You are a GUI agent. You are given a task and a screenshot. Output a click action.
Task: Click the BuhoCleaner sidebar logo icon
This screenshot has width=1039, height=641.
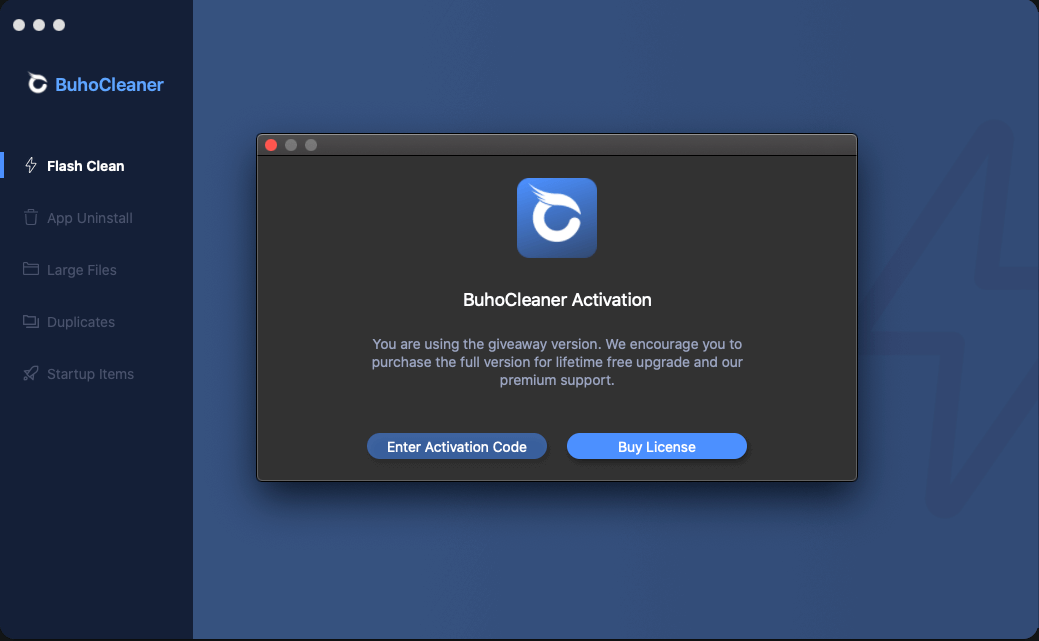(x=37, y=83)
